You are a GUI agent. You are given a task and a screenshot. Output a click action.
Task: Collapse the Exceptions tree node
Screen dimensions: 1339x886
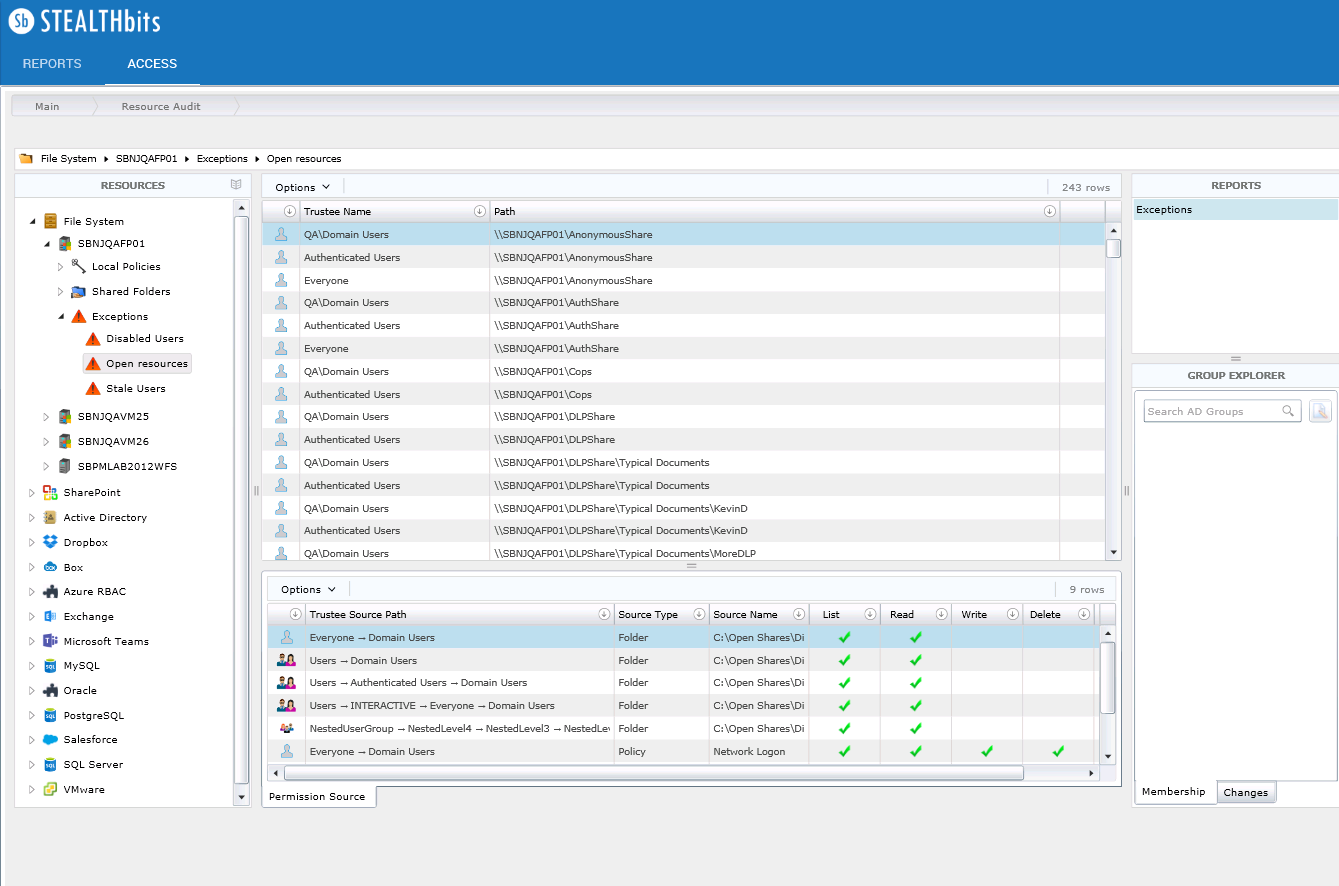60,316
